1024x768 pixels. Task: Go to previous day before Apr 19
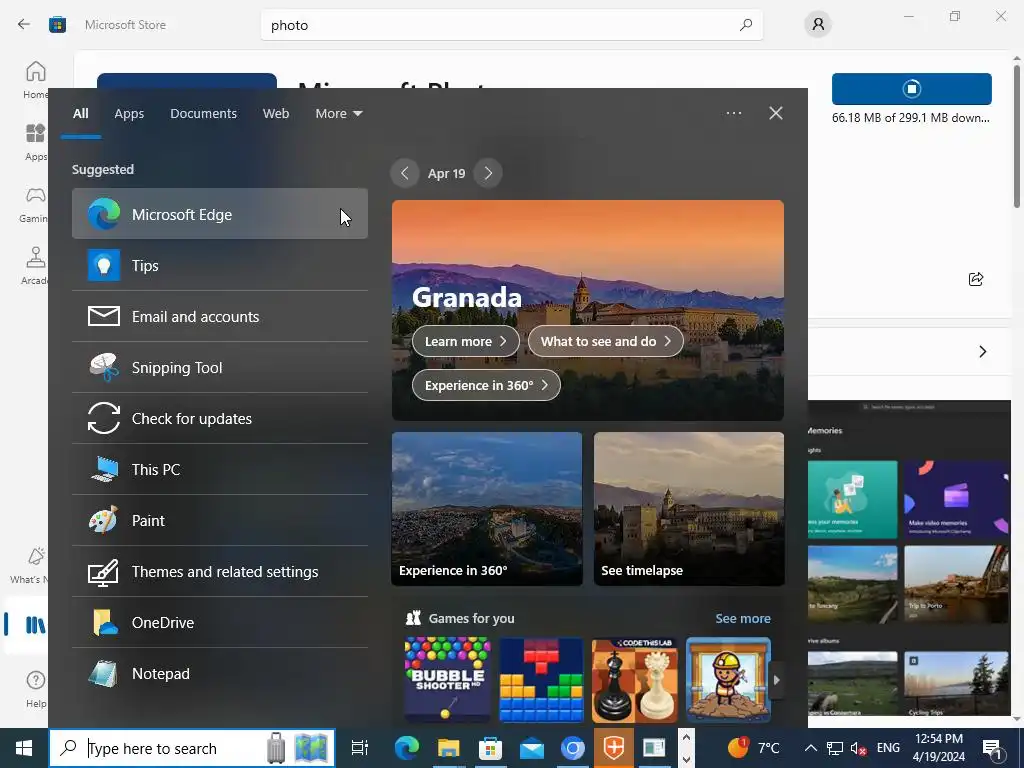[405, 173]
